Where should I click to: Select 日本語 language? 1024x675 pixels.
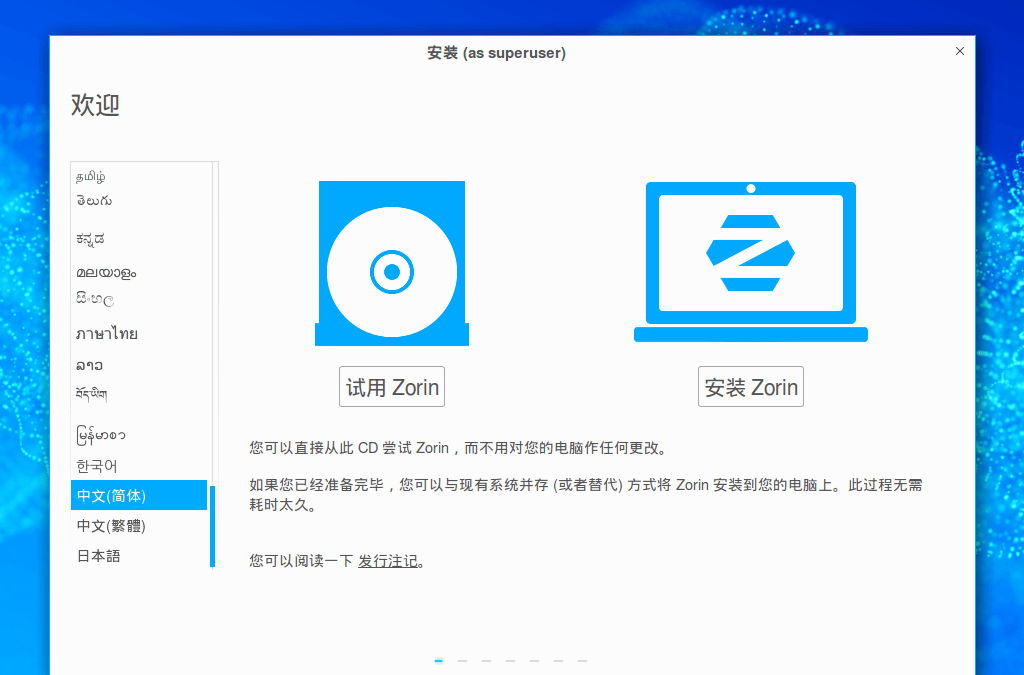(x=138, y=556)
